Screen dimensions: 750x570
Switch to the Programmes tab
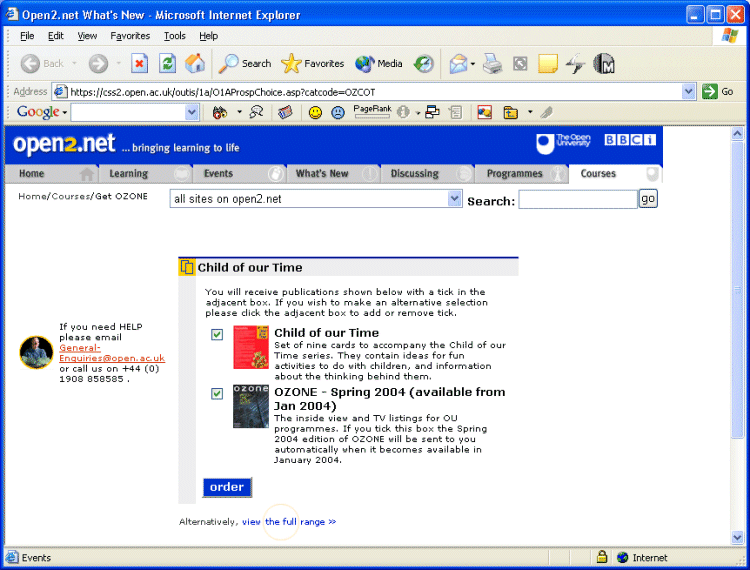(x=522, y=174)
